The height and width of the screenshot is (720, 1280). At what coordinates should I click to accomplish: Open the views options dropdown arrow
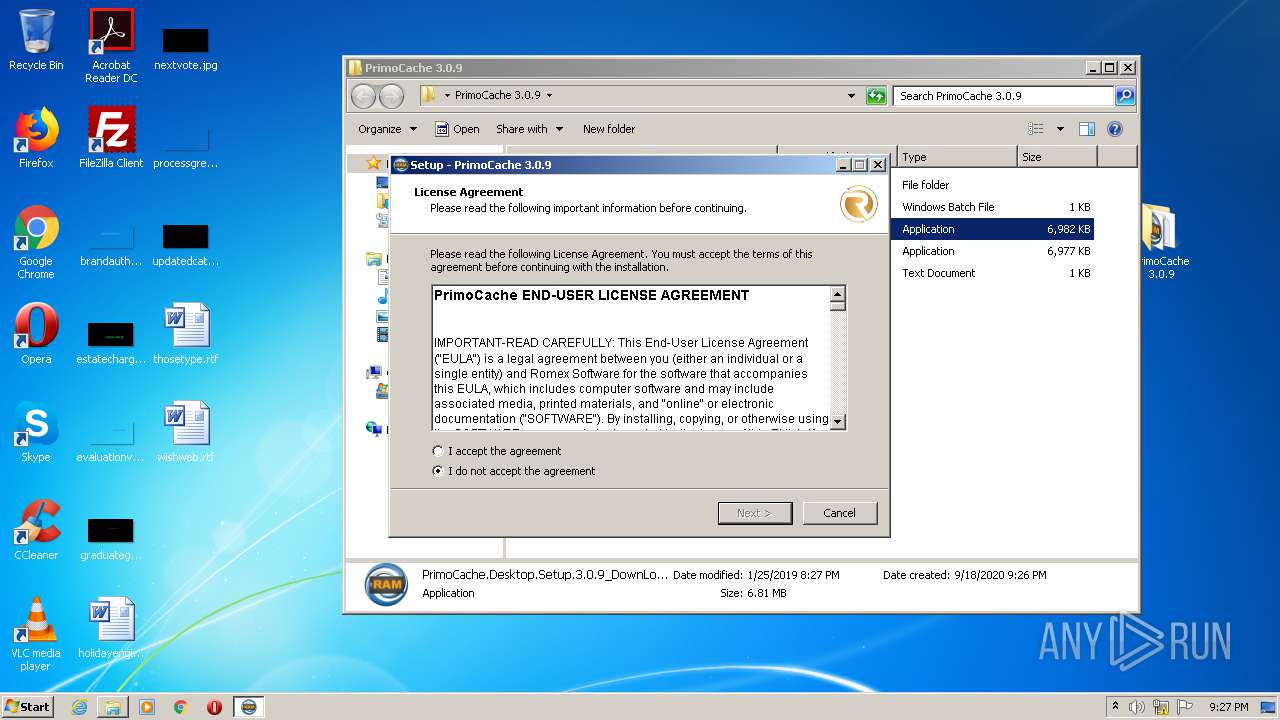coord(1060,129)
